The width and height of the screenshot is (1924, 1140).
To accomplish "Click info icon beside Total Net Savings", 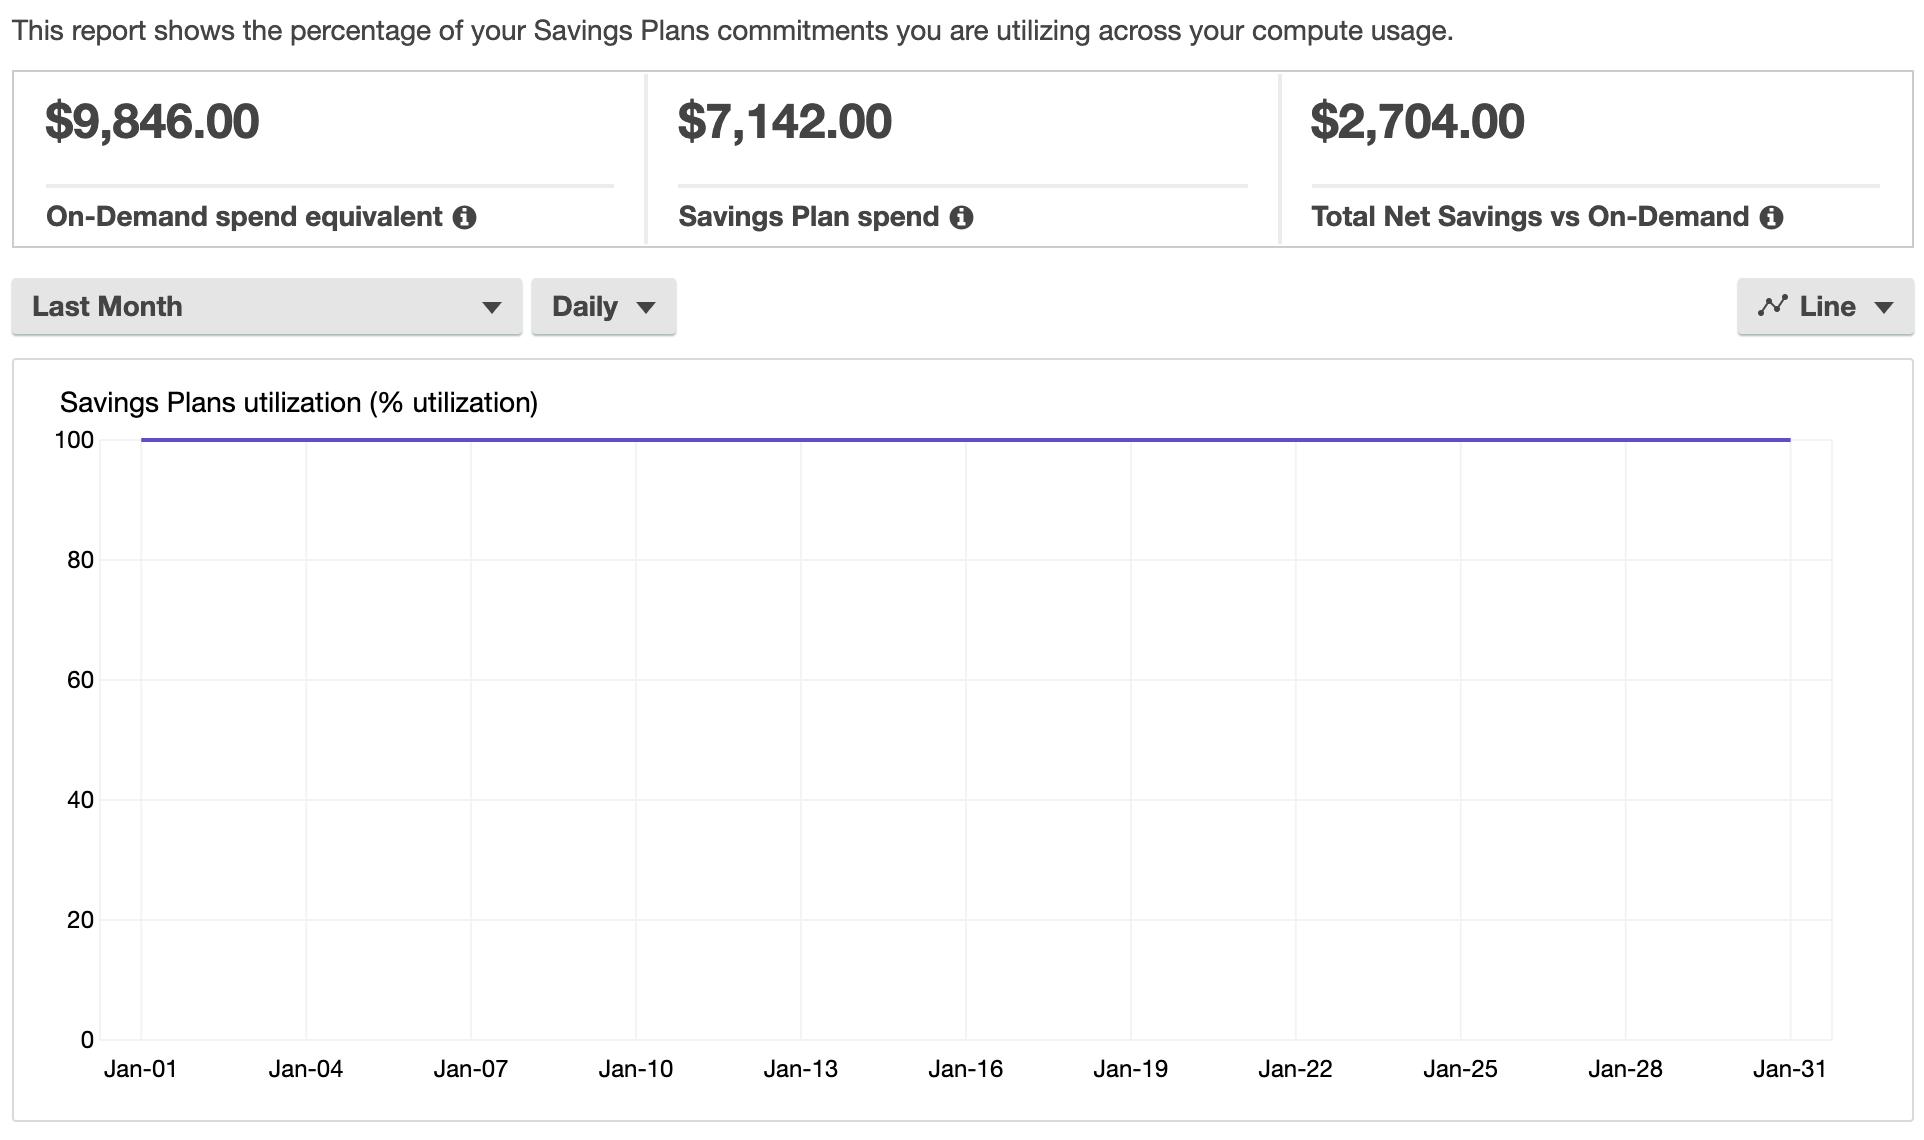I will point(1771,217).
